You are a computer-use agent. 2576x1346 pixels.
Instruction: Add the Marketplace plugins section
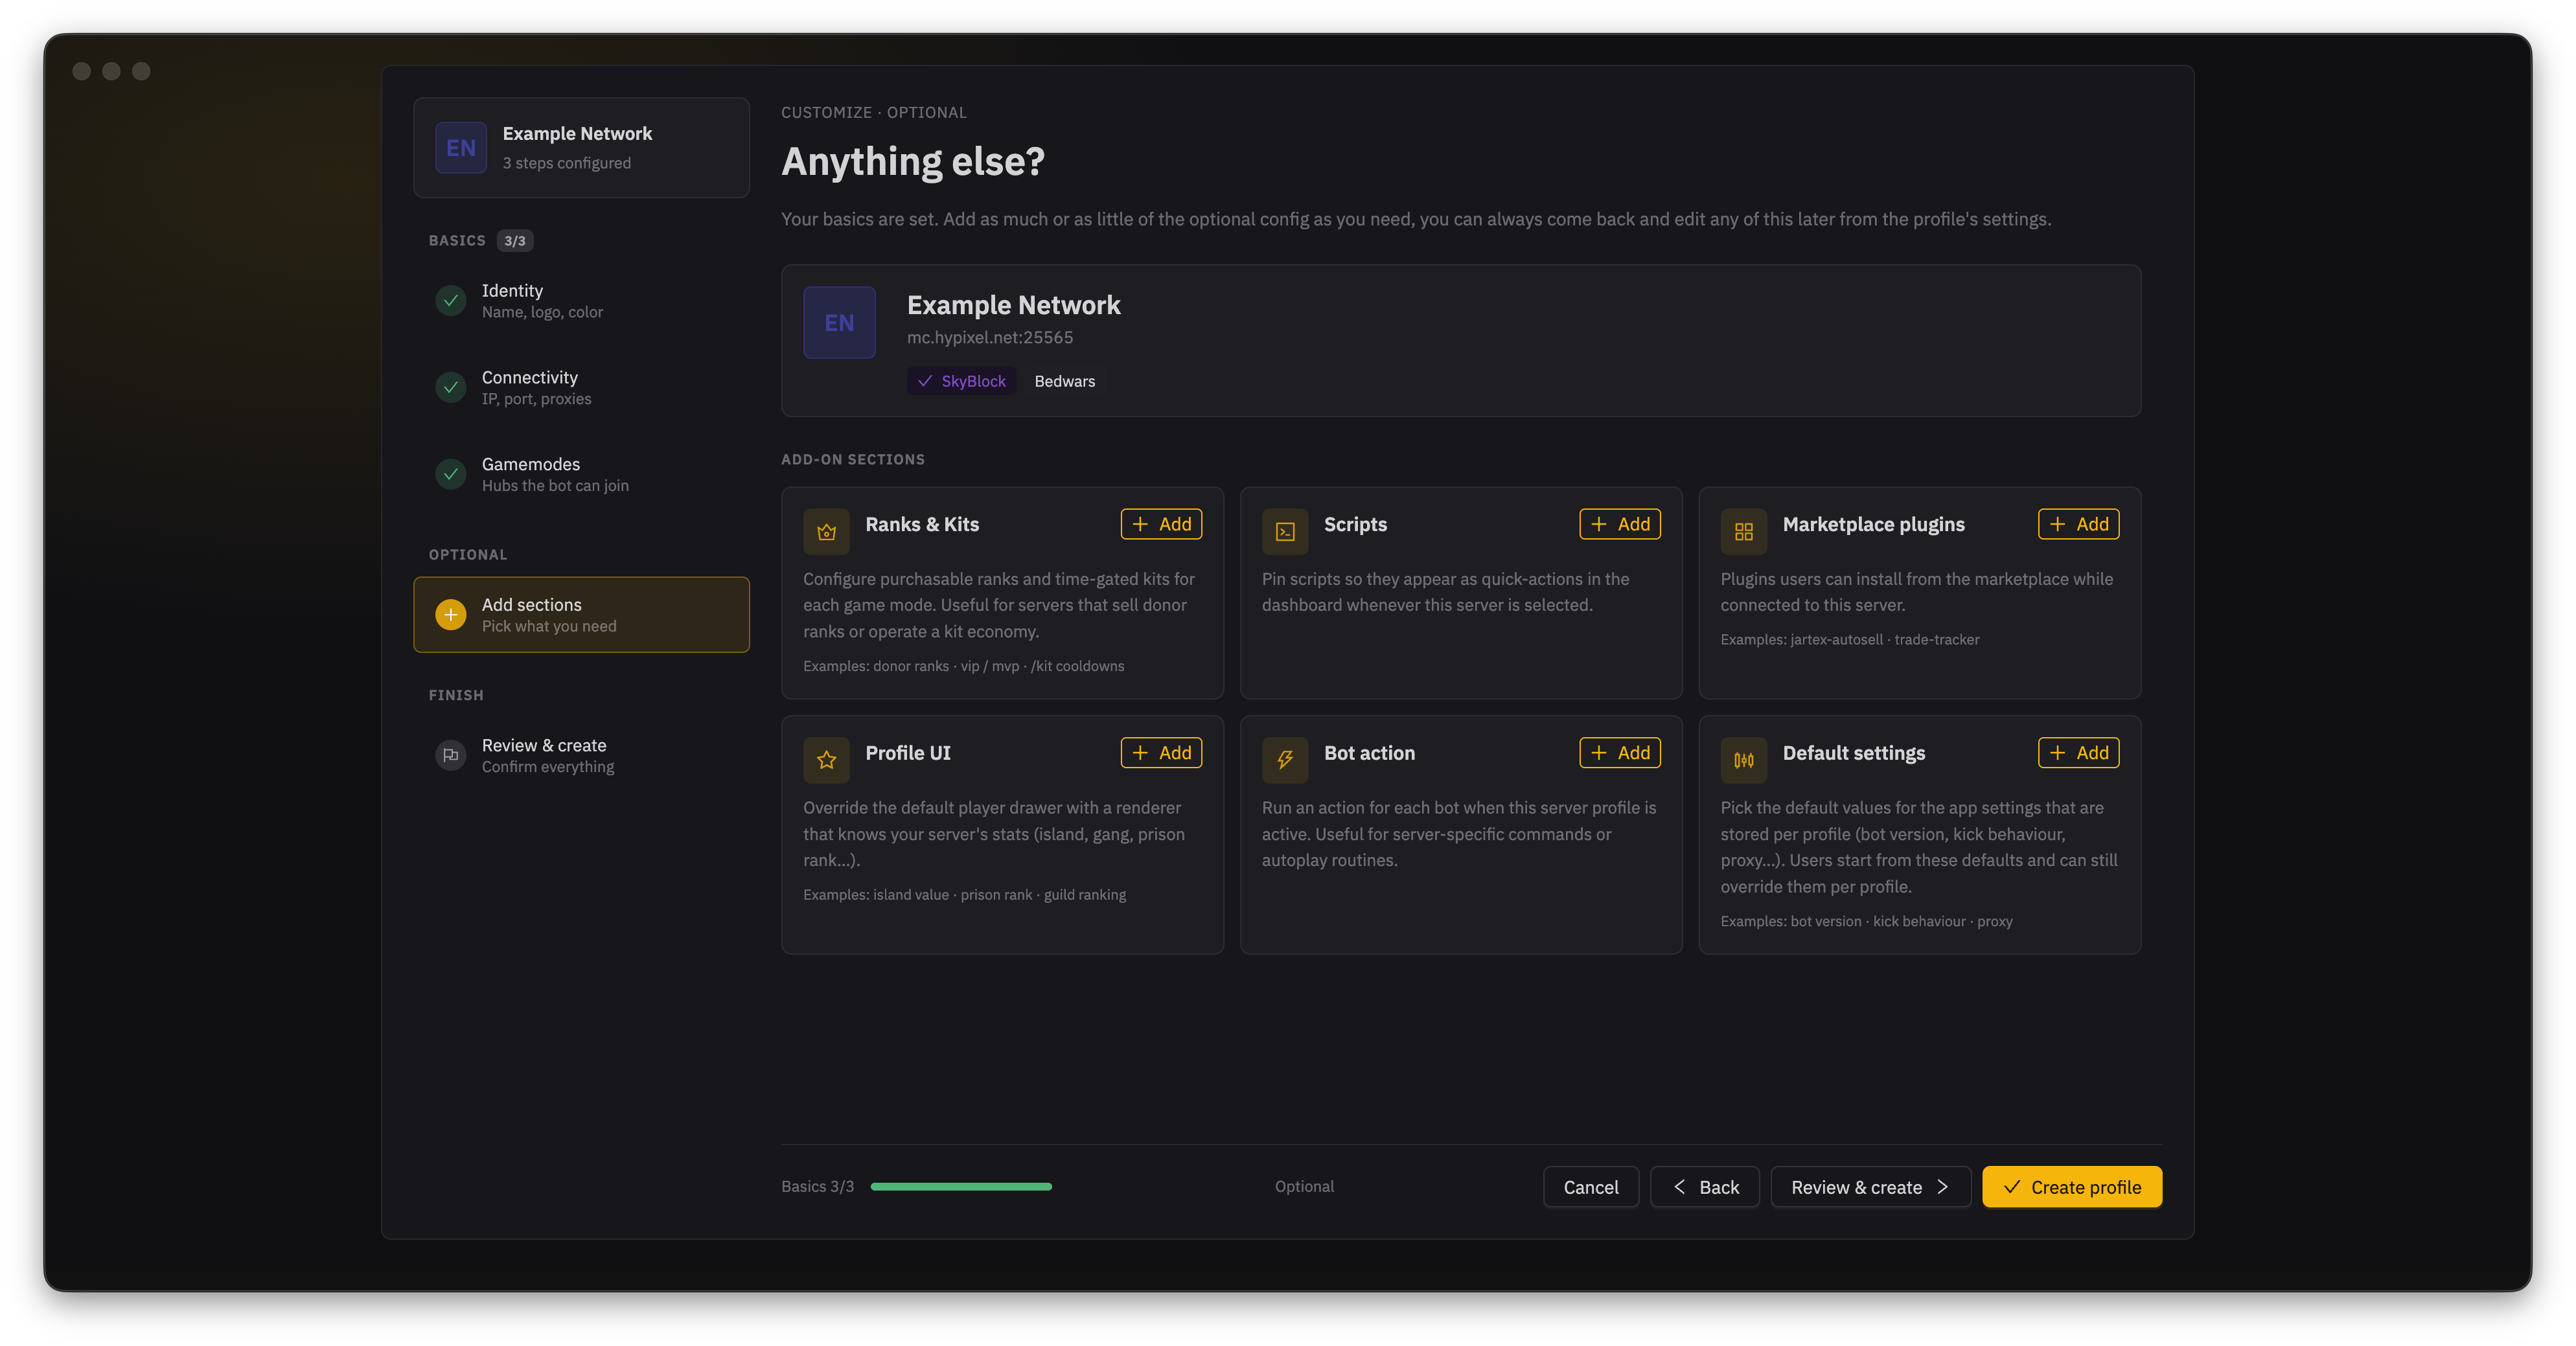pos(2078,524)
